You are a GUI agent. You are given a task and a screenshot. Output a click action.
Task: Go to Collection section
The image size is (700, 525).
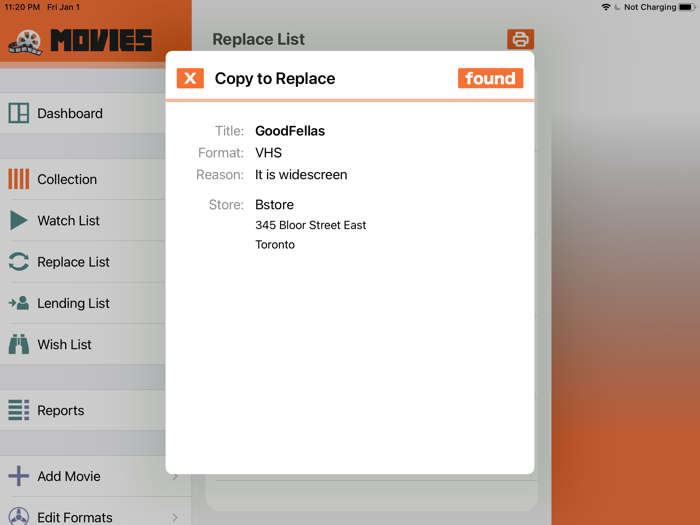click(67, 179)
